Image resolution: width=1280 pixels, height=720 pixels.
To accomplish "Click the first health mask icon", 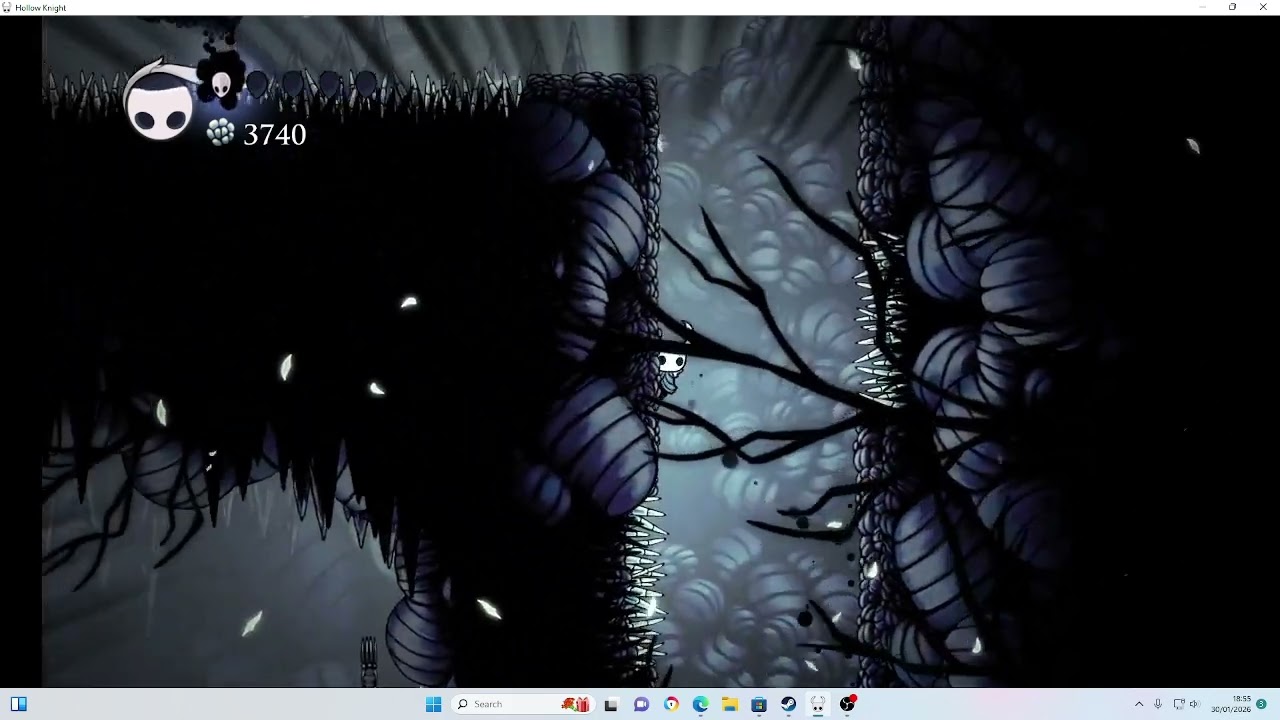I will [221, 85].
